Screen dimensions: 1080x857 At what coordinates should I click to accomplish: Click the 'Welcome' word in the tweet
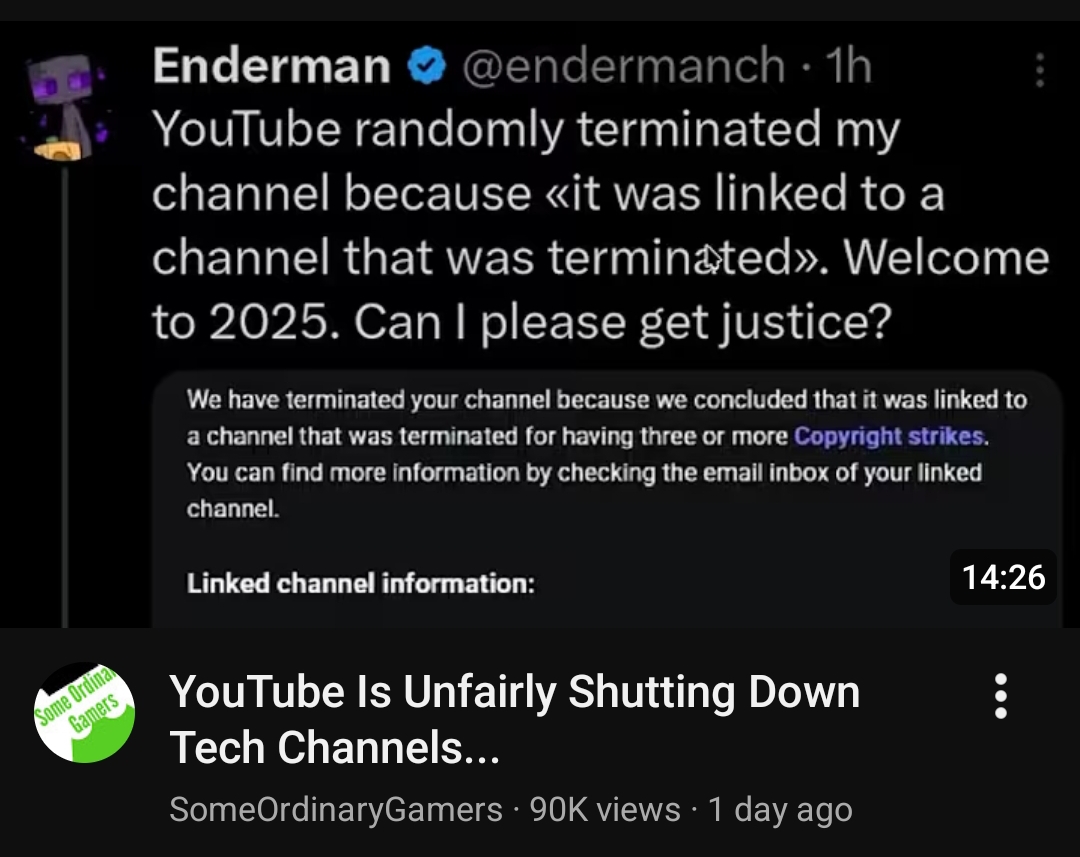pos(947,258)
